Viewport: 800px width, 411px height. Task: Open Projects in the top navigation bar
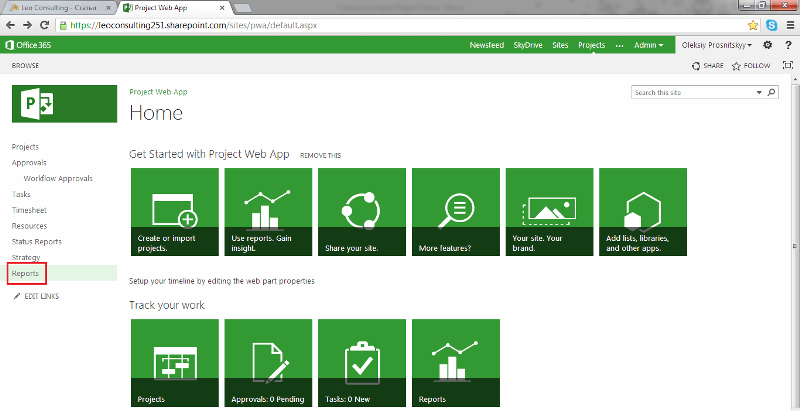592,45
